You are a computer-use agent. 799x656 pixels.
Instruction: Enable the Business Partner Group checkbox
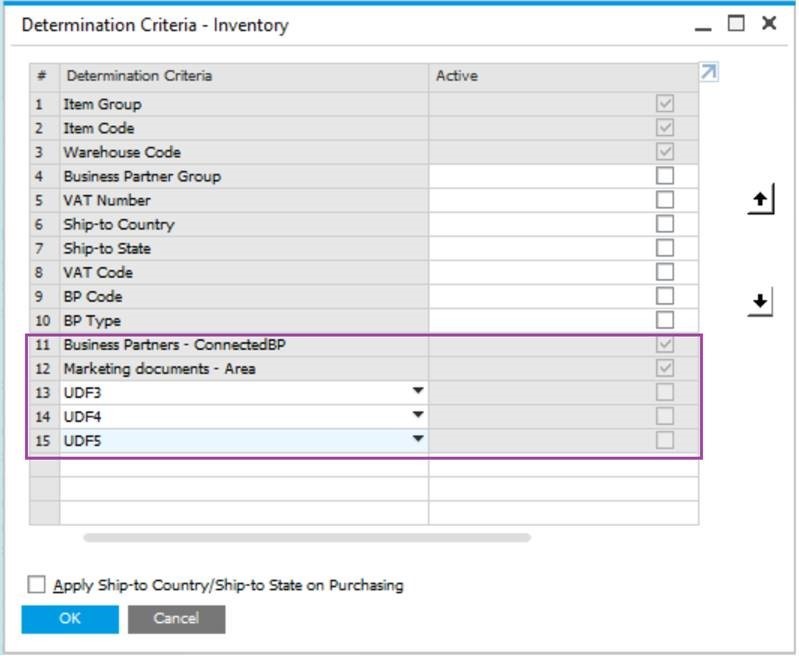(665, 176)
